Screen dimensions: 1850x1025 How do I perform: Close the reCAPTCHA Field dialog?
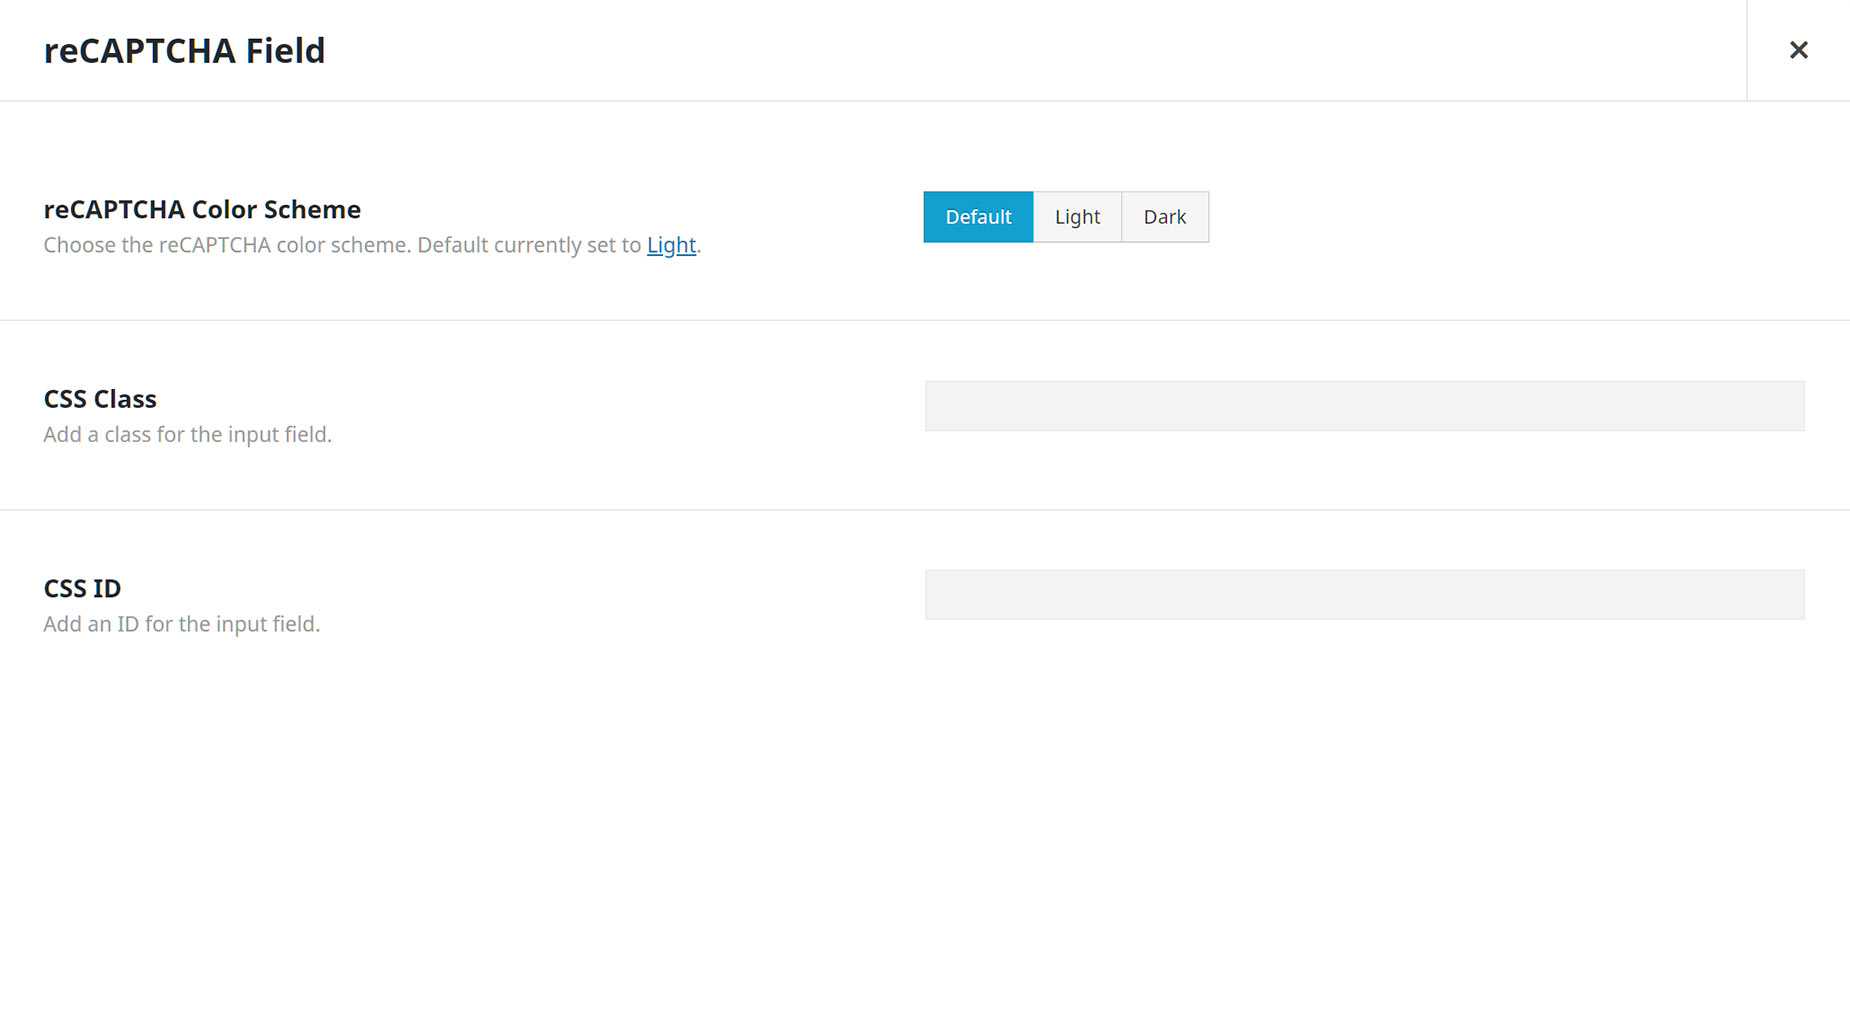pos(1798,50)
